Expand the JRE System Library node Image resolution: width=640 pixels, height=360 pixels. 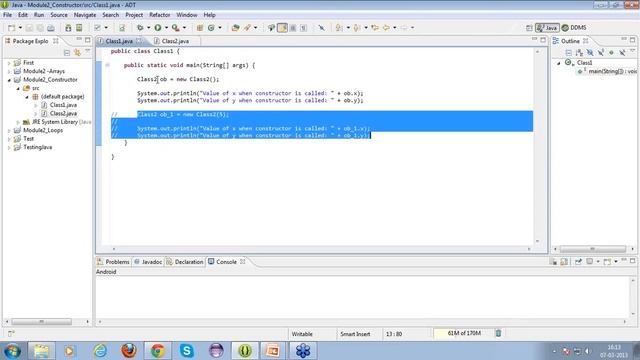18,122
